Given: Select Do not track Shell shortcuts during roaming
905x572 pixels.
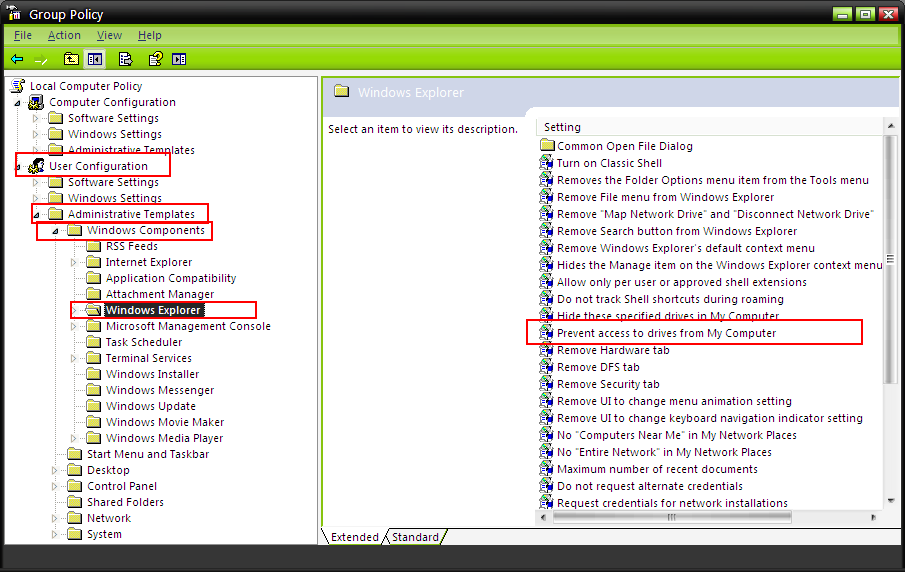Looking at the screenshot, I should pos(670,300).
